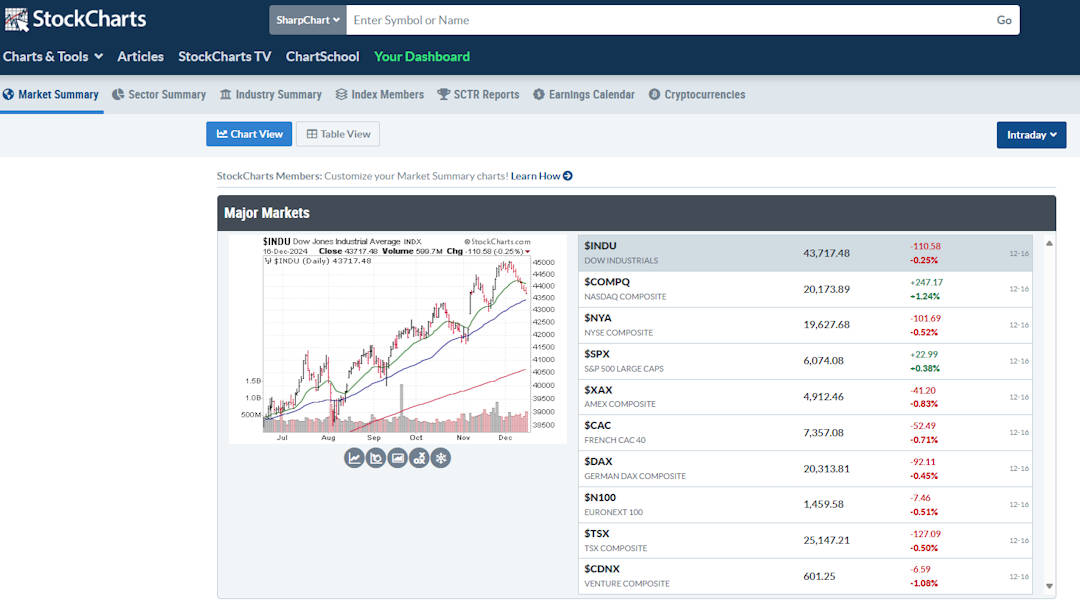The width and height of the screenshot is (1080, 602).
Task: Open Articles in the top navigation
Action: 141,56
